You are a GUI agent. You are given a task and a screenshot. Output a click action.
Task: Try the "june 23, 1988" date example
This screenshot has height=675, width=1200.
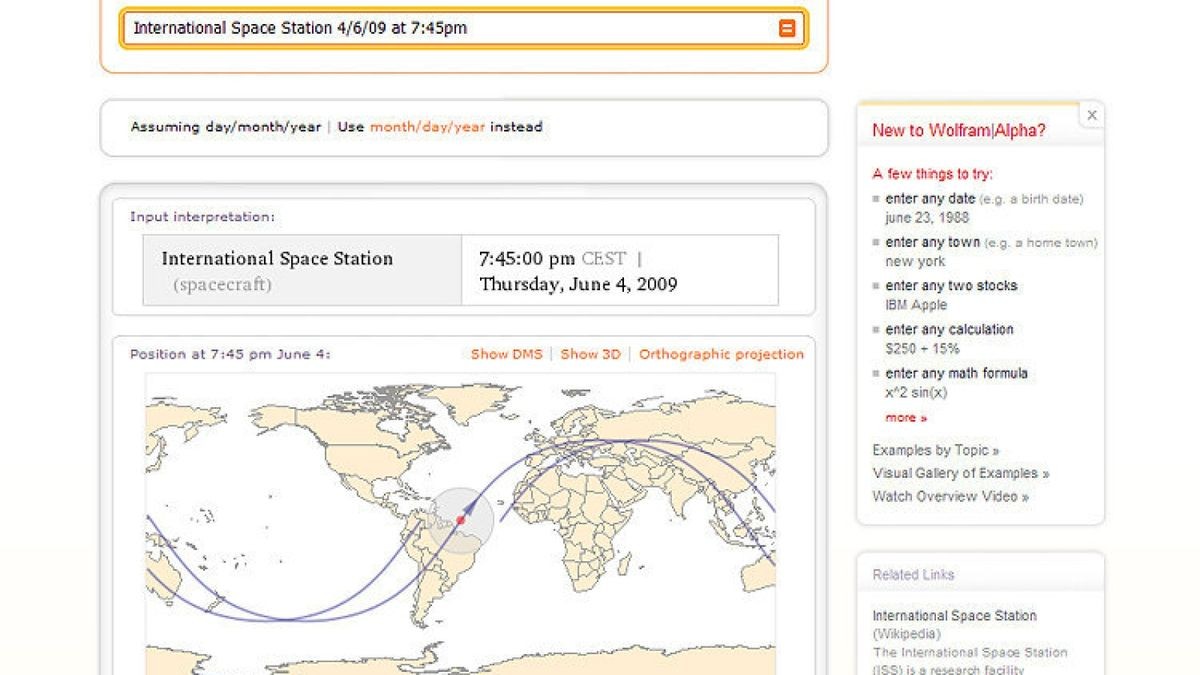click(924, 216)
